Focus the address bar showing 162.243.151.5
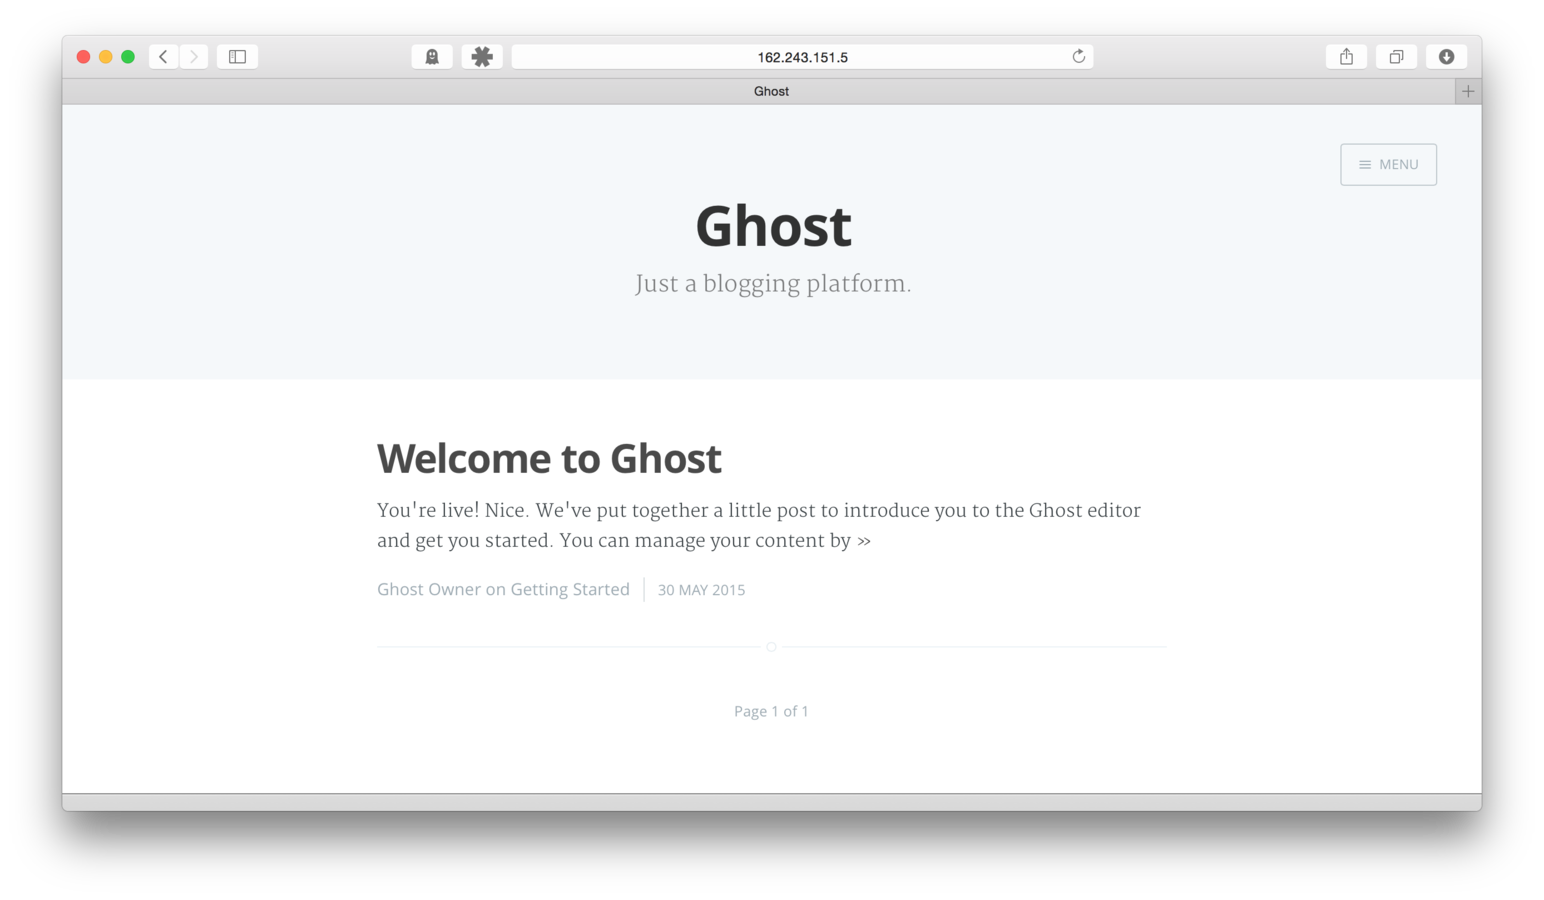 802,57
